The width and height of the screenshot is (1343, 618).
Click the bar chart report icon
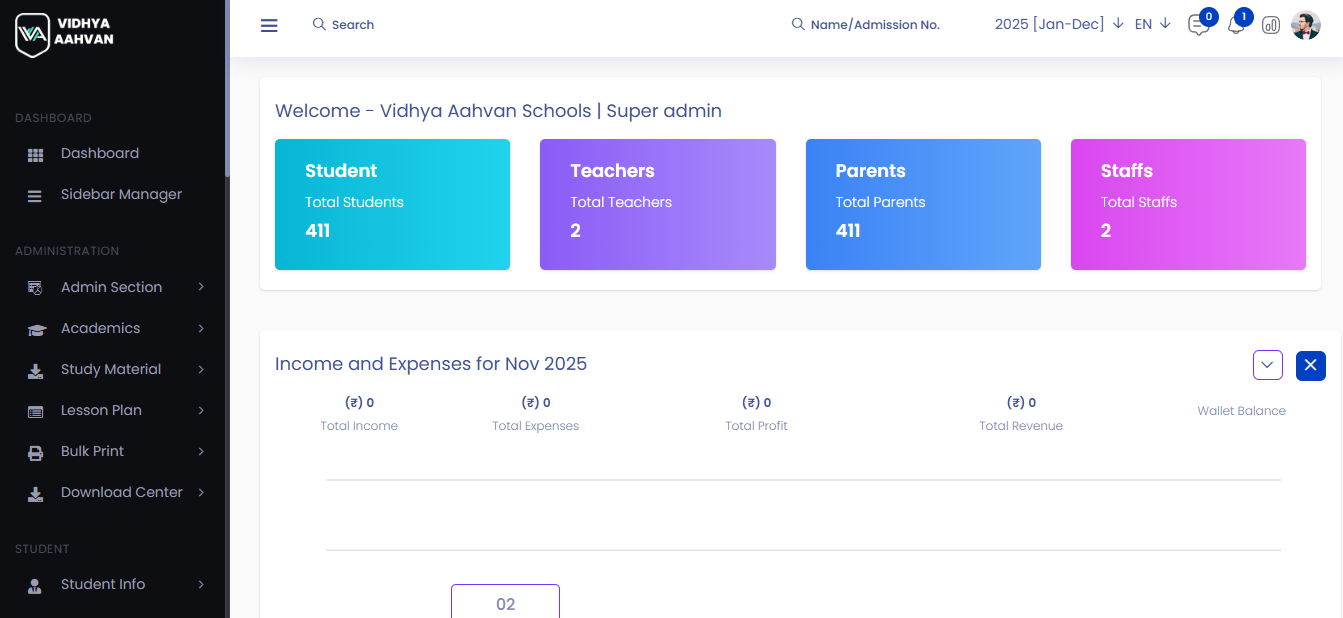[x=1271, y=25]
